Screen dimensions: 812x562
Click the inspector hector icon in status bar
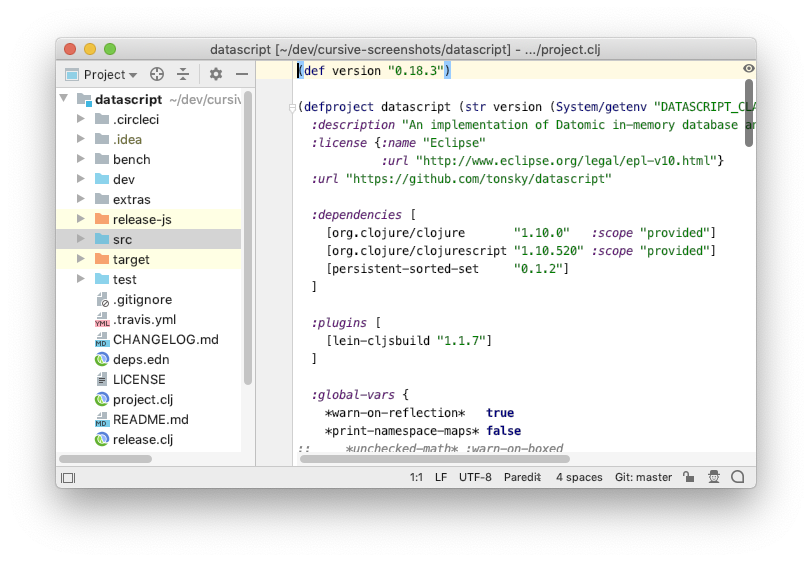point(714,477)
